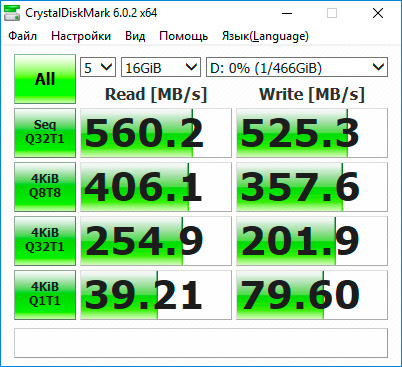Start the Seq Q32T1 test
The height and width of the screenshot is (367, 402).
pos(45,133)
